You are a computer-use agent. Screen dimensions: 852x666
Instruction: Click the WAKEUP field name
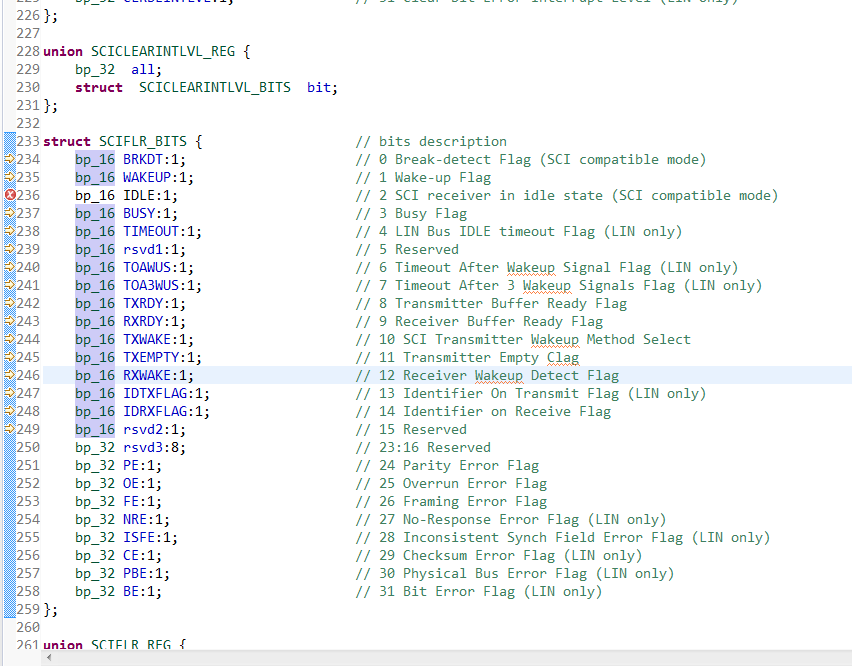click(x=147, y=177)
